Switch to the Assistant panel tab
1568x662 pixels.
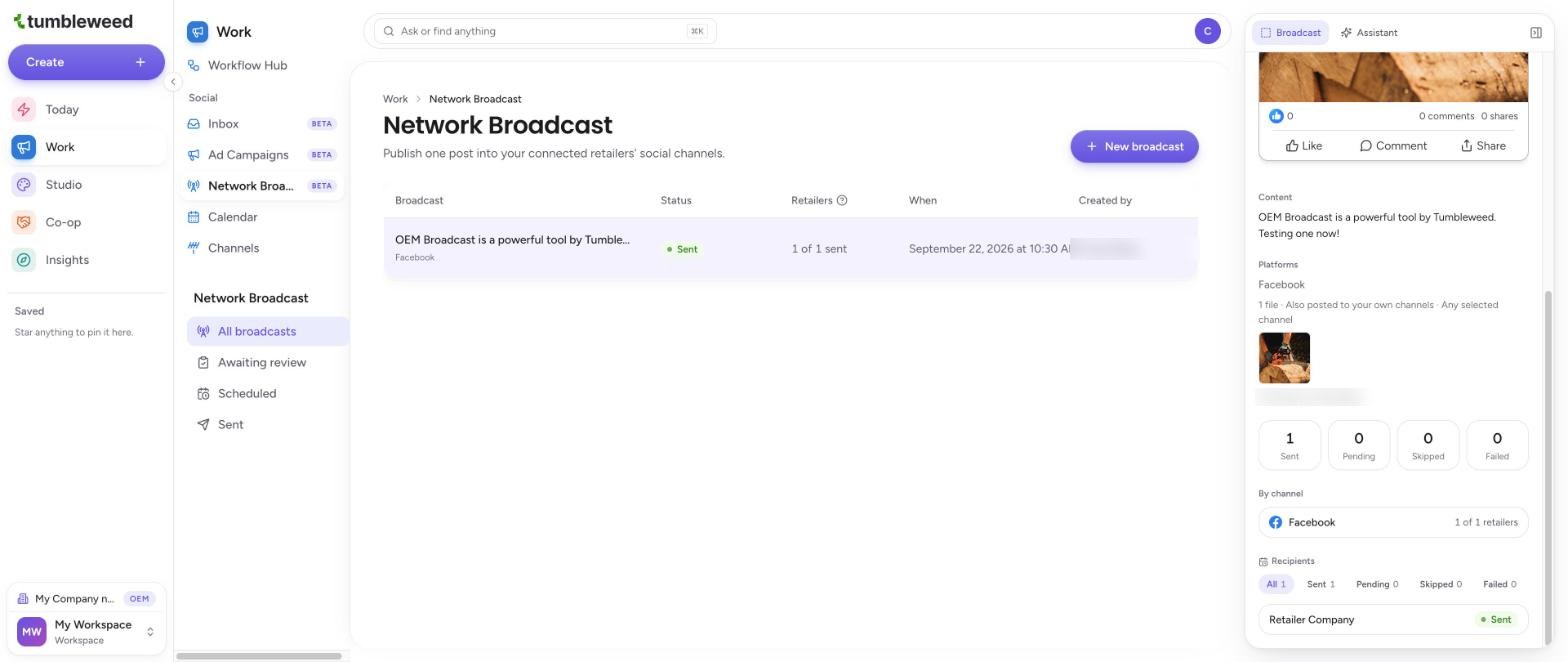[x=1369, y=33]
